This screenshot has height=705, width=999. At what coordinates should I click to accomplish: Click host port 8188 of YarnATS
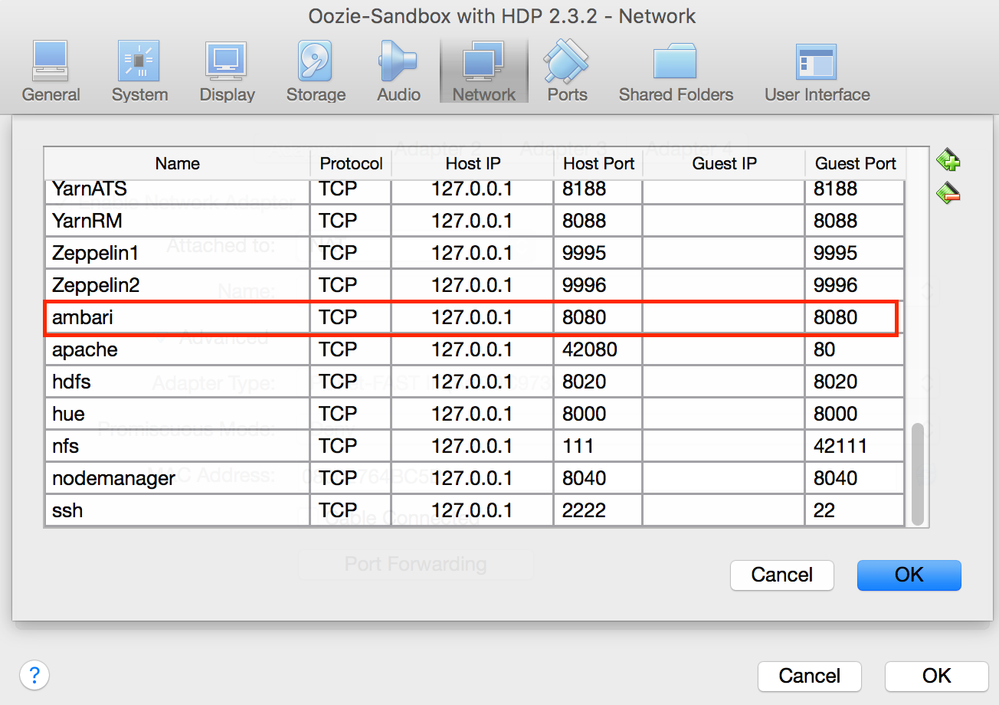pyautogui.click(x=598, y=190)
